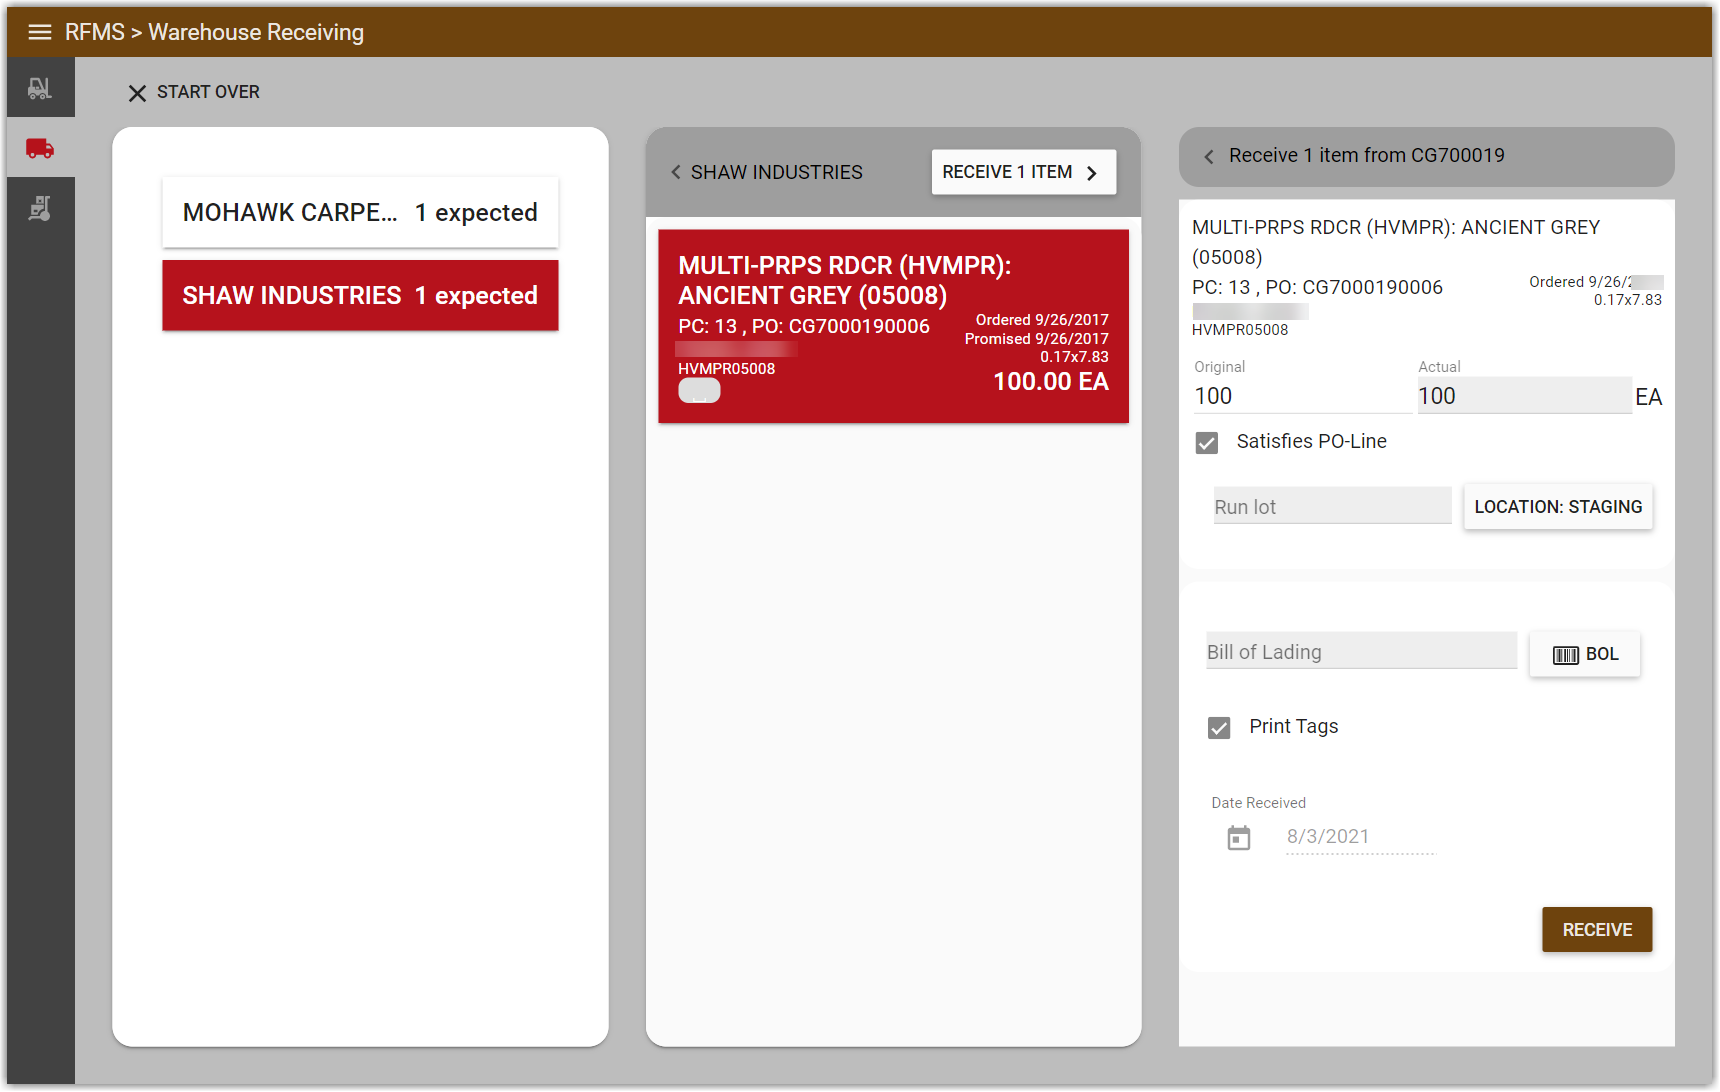Open the LOCATION: STAGING selector
This screenshot has height=1092, width=1720.
tap(1557, 507)
